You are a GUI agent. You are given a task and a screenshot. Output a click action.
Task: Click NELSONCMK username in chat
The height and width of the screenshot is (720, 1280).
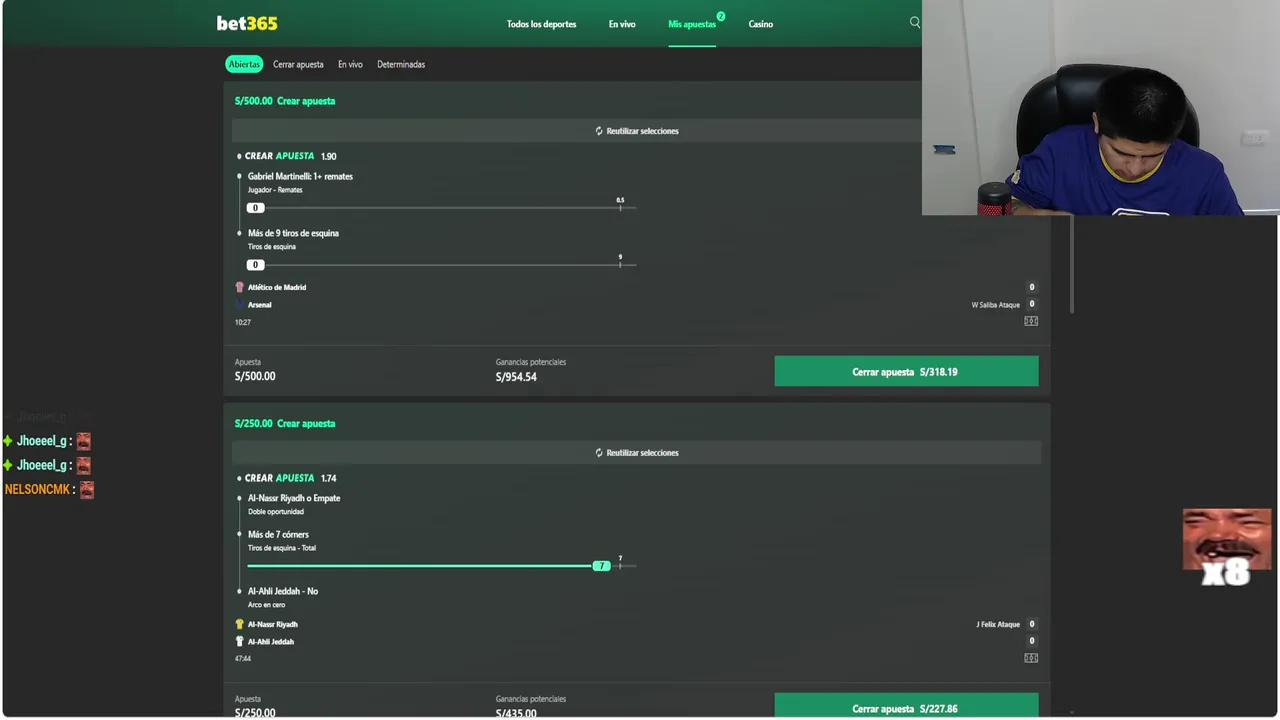pyautogui.click(x=37, y=489)
